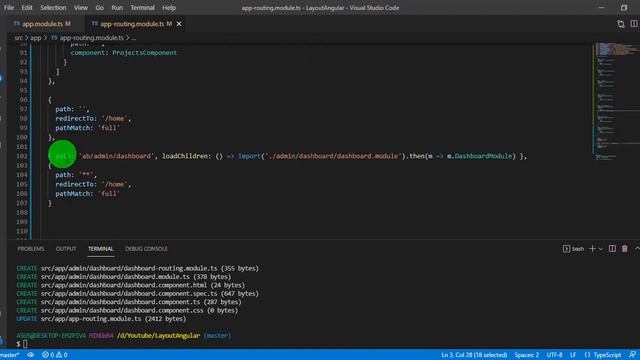The height and width of the screenshot is (360, 640).
Task: Click dashboard.component.spec.ts path in terminal
Action: [129, 293]
